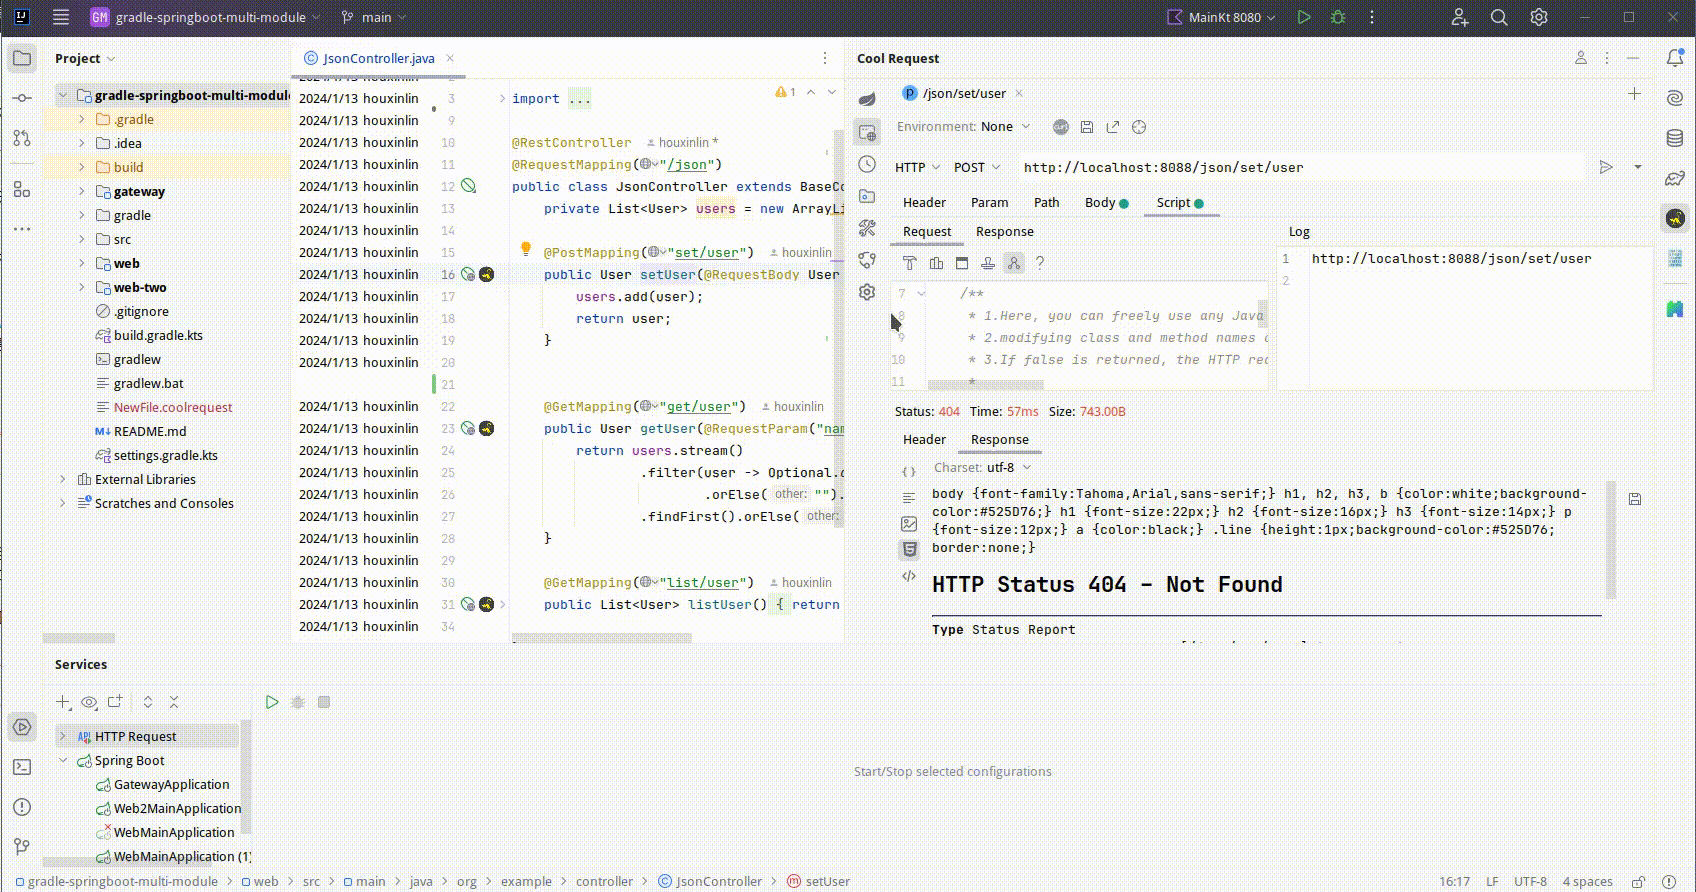Open the tools wrench icon in Cool Request sidebar
The image size is (1696, 892).
point(867,229)
